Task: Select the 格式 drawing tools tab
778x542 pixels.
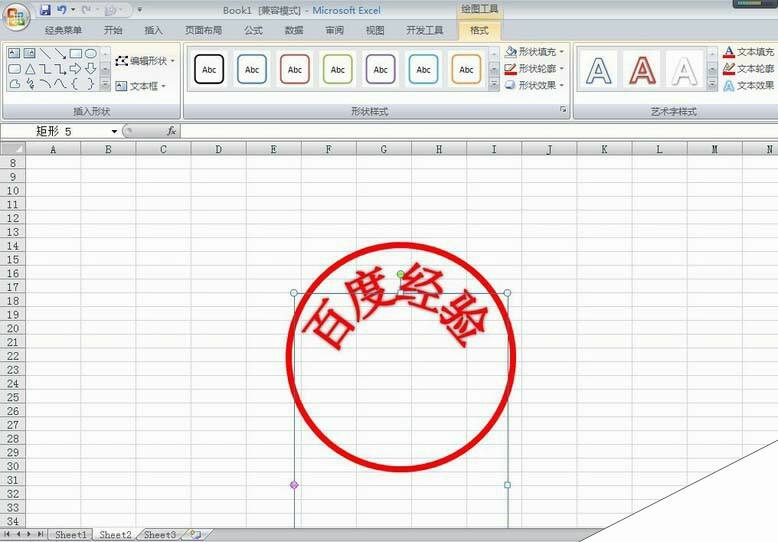Action: (479, 30)
